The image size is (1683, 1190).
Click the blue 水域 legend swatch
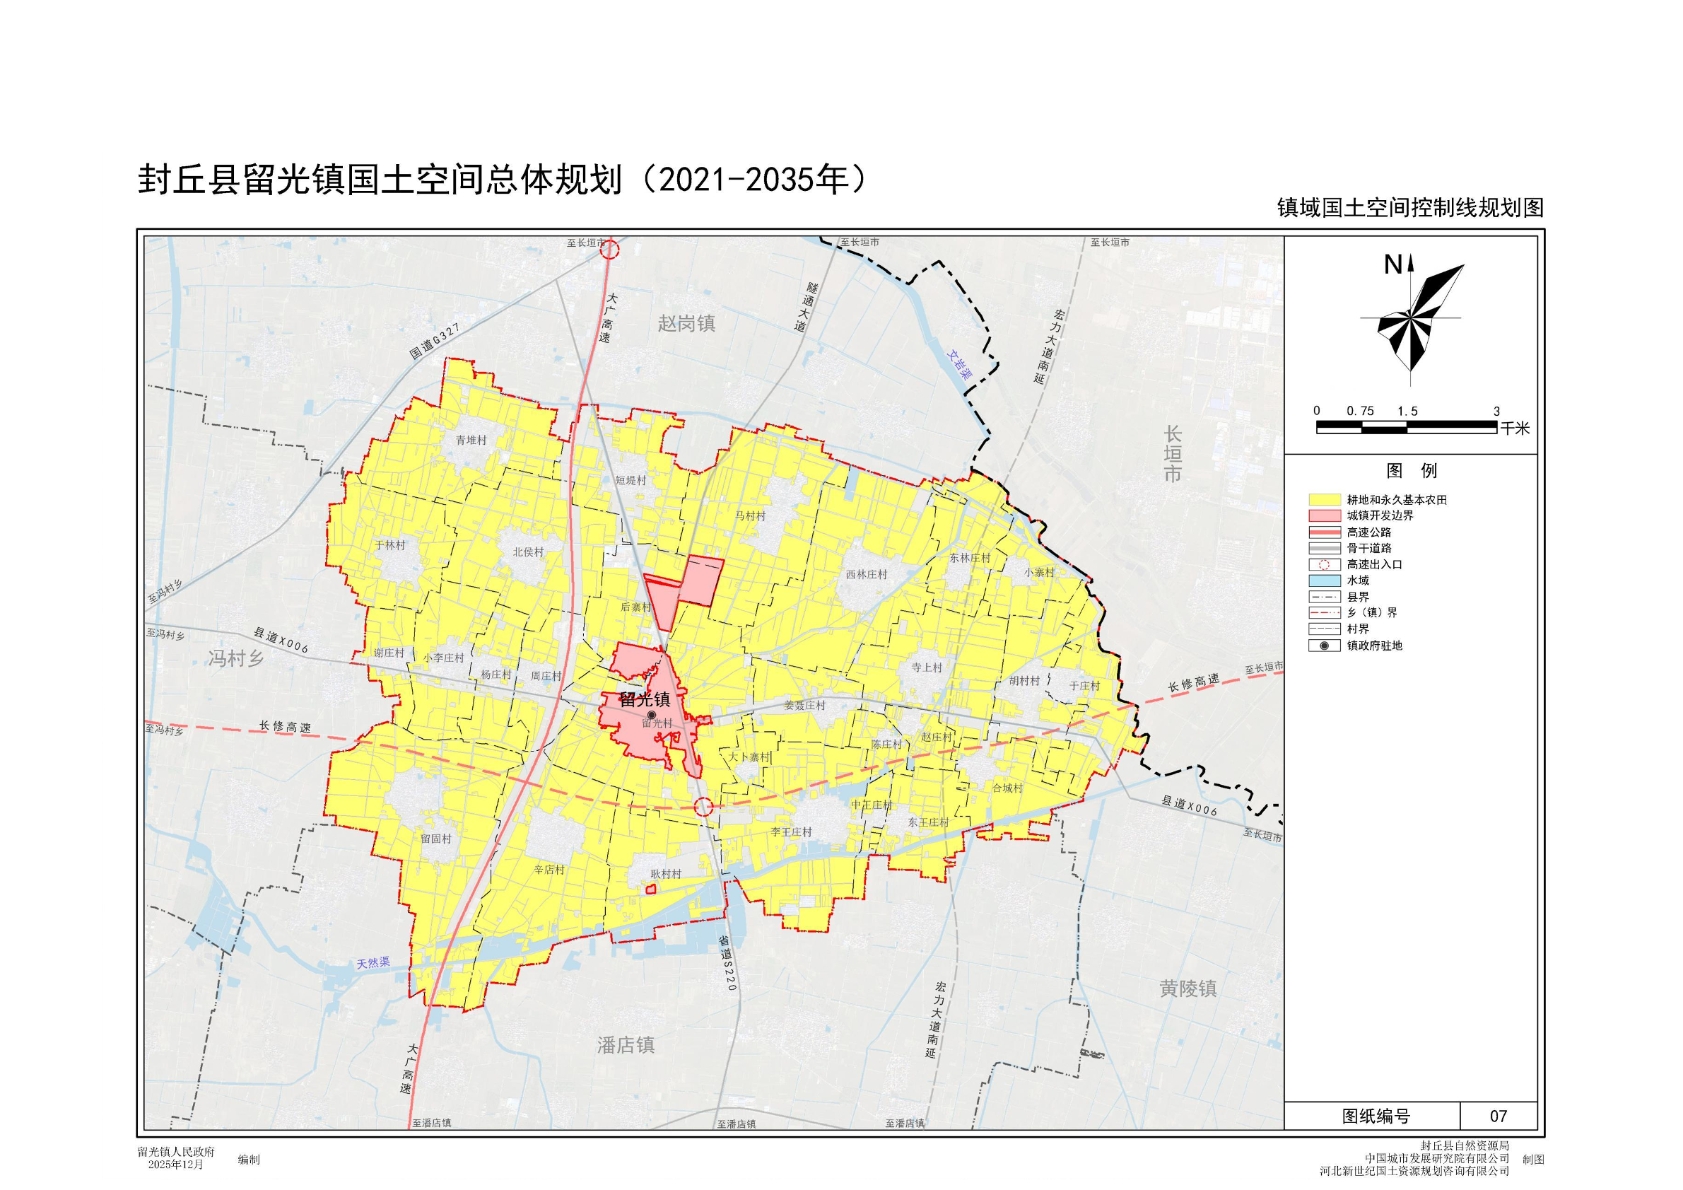(x=1324, y=580)
